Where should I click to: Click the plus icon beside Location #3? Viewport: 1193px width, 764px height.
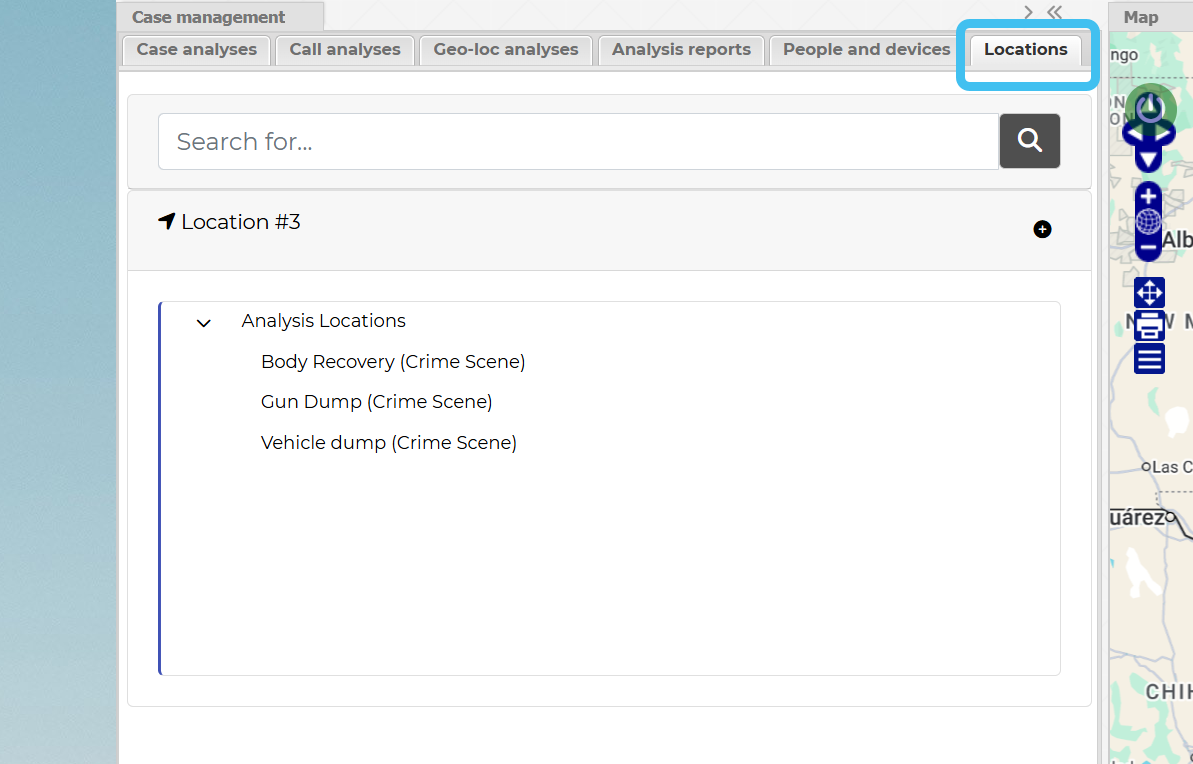coord(1042,230)
